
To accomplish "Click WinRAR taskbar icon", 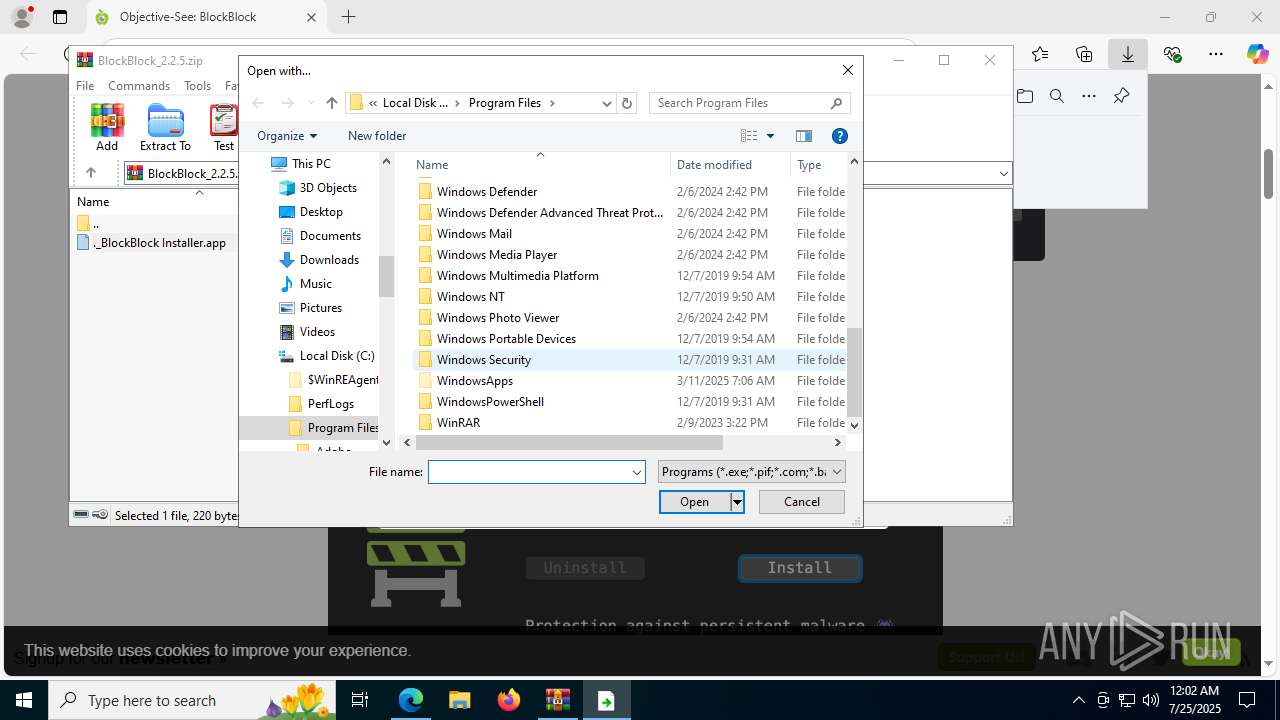I will tap(557, 700).
